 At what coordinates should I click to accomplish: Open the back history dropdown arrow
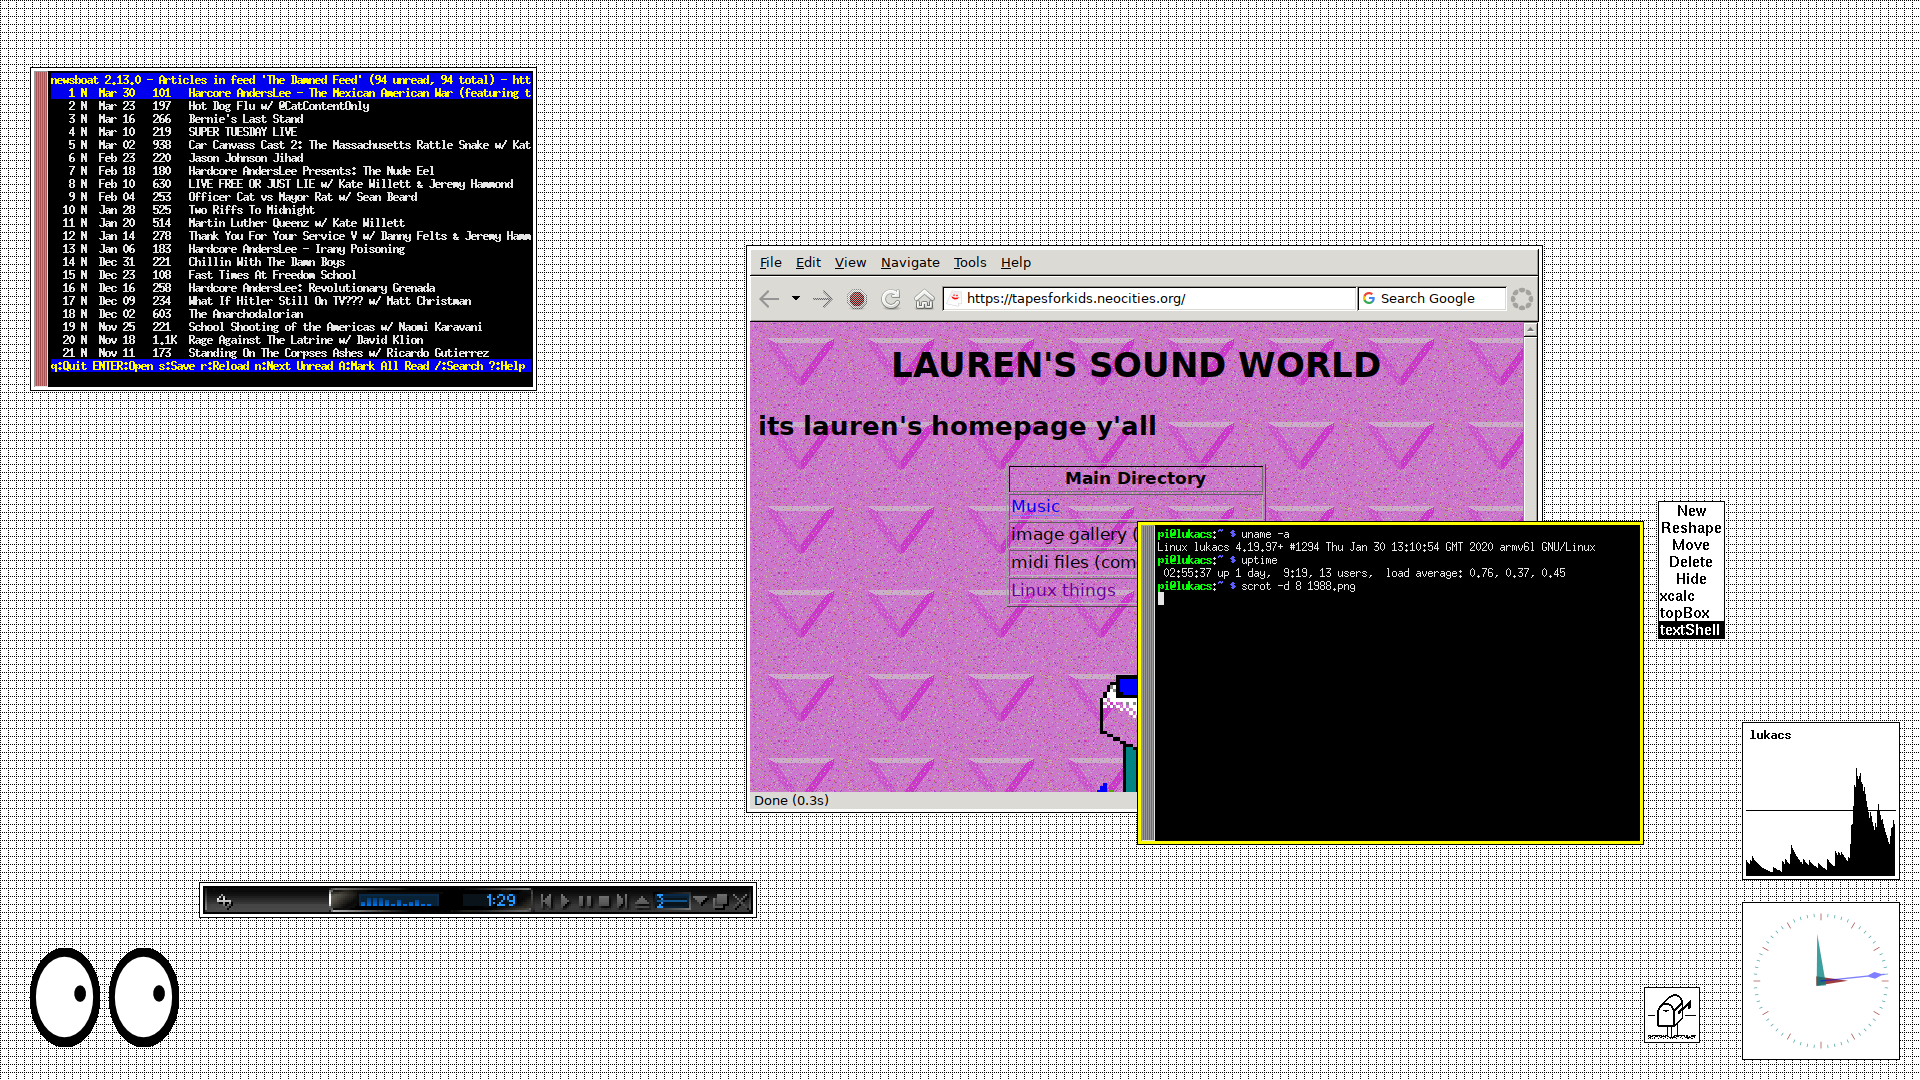(796, 299)
